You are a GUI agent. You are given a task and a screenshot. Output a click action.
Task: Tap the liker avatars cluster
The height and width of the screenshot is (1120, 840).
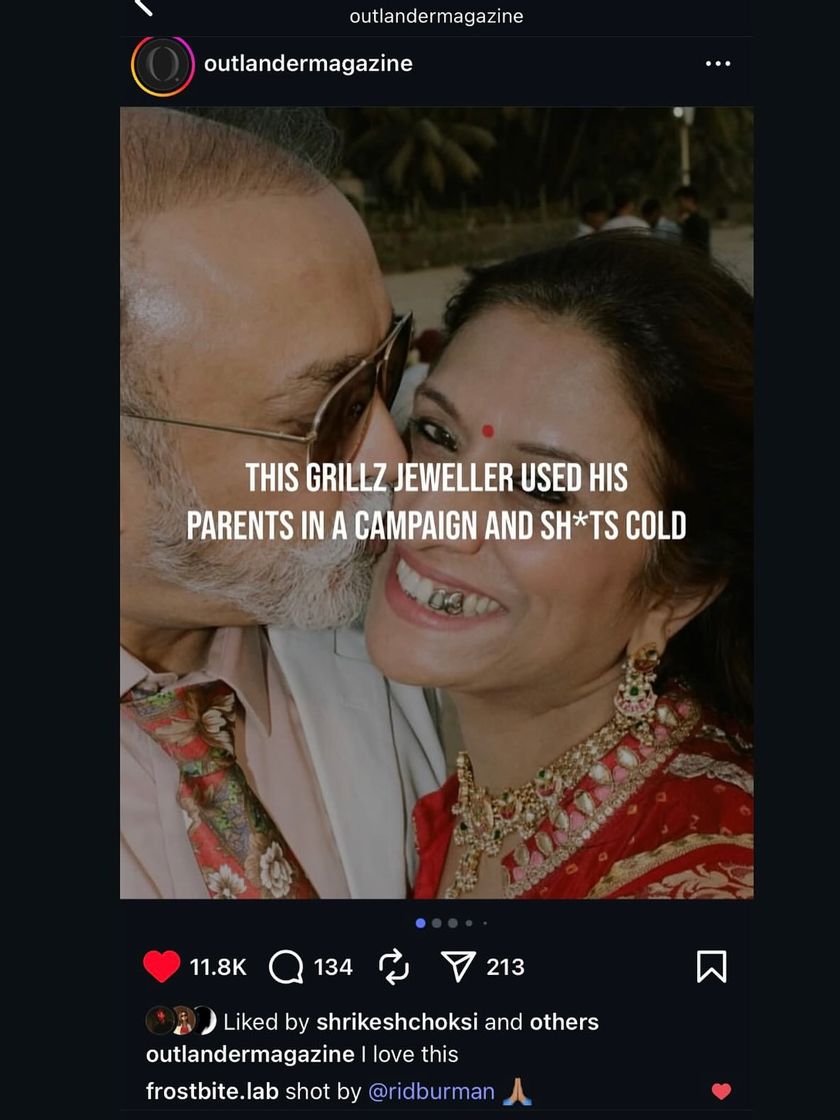[x=181, y=1021]
